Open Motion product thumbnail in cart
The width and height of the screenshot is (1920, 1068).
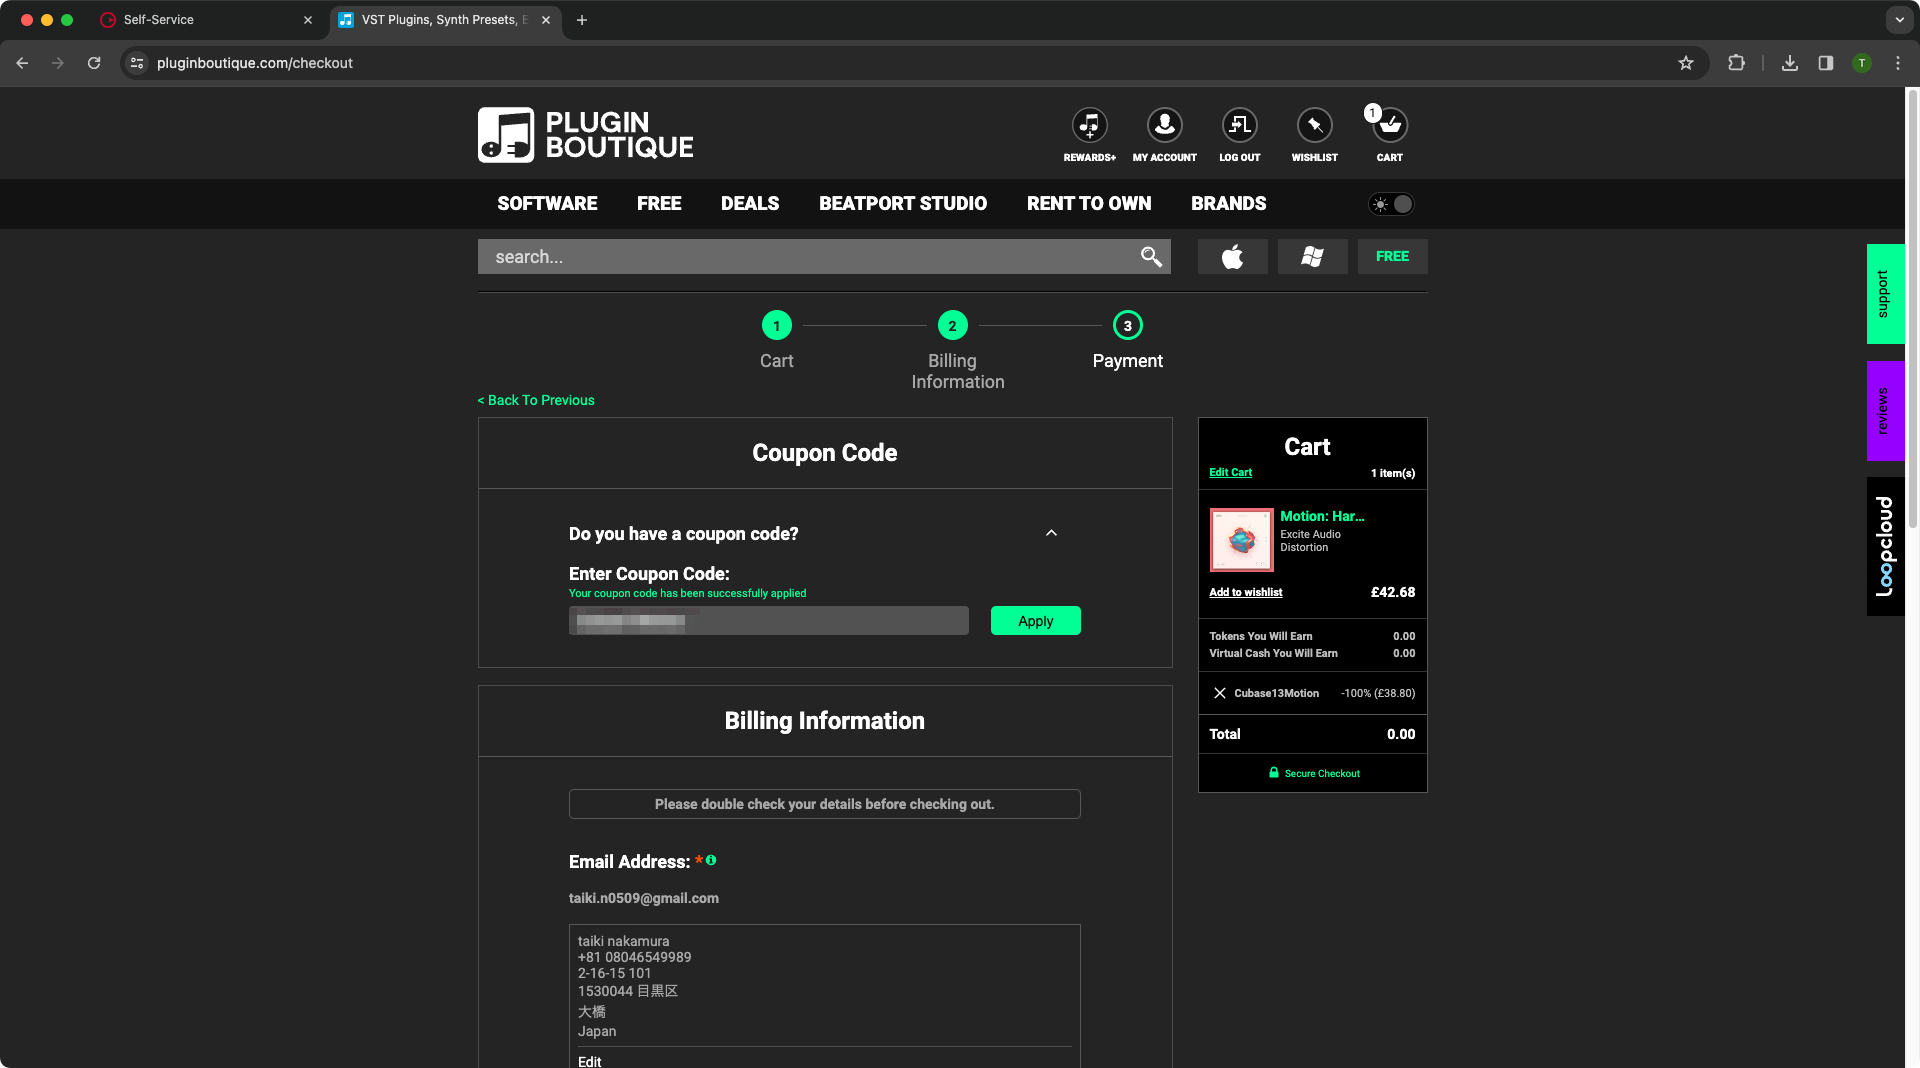click(x=1241, y=540)
